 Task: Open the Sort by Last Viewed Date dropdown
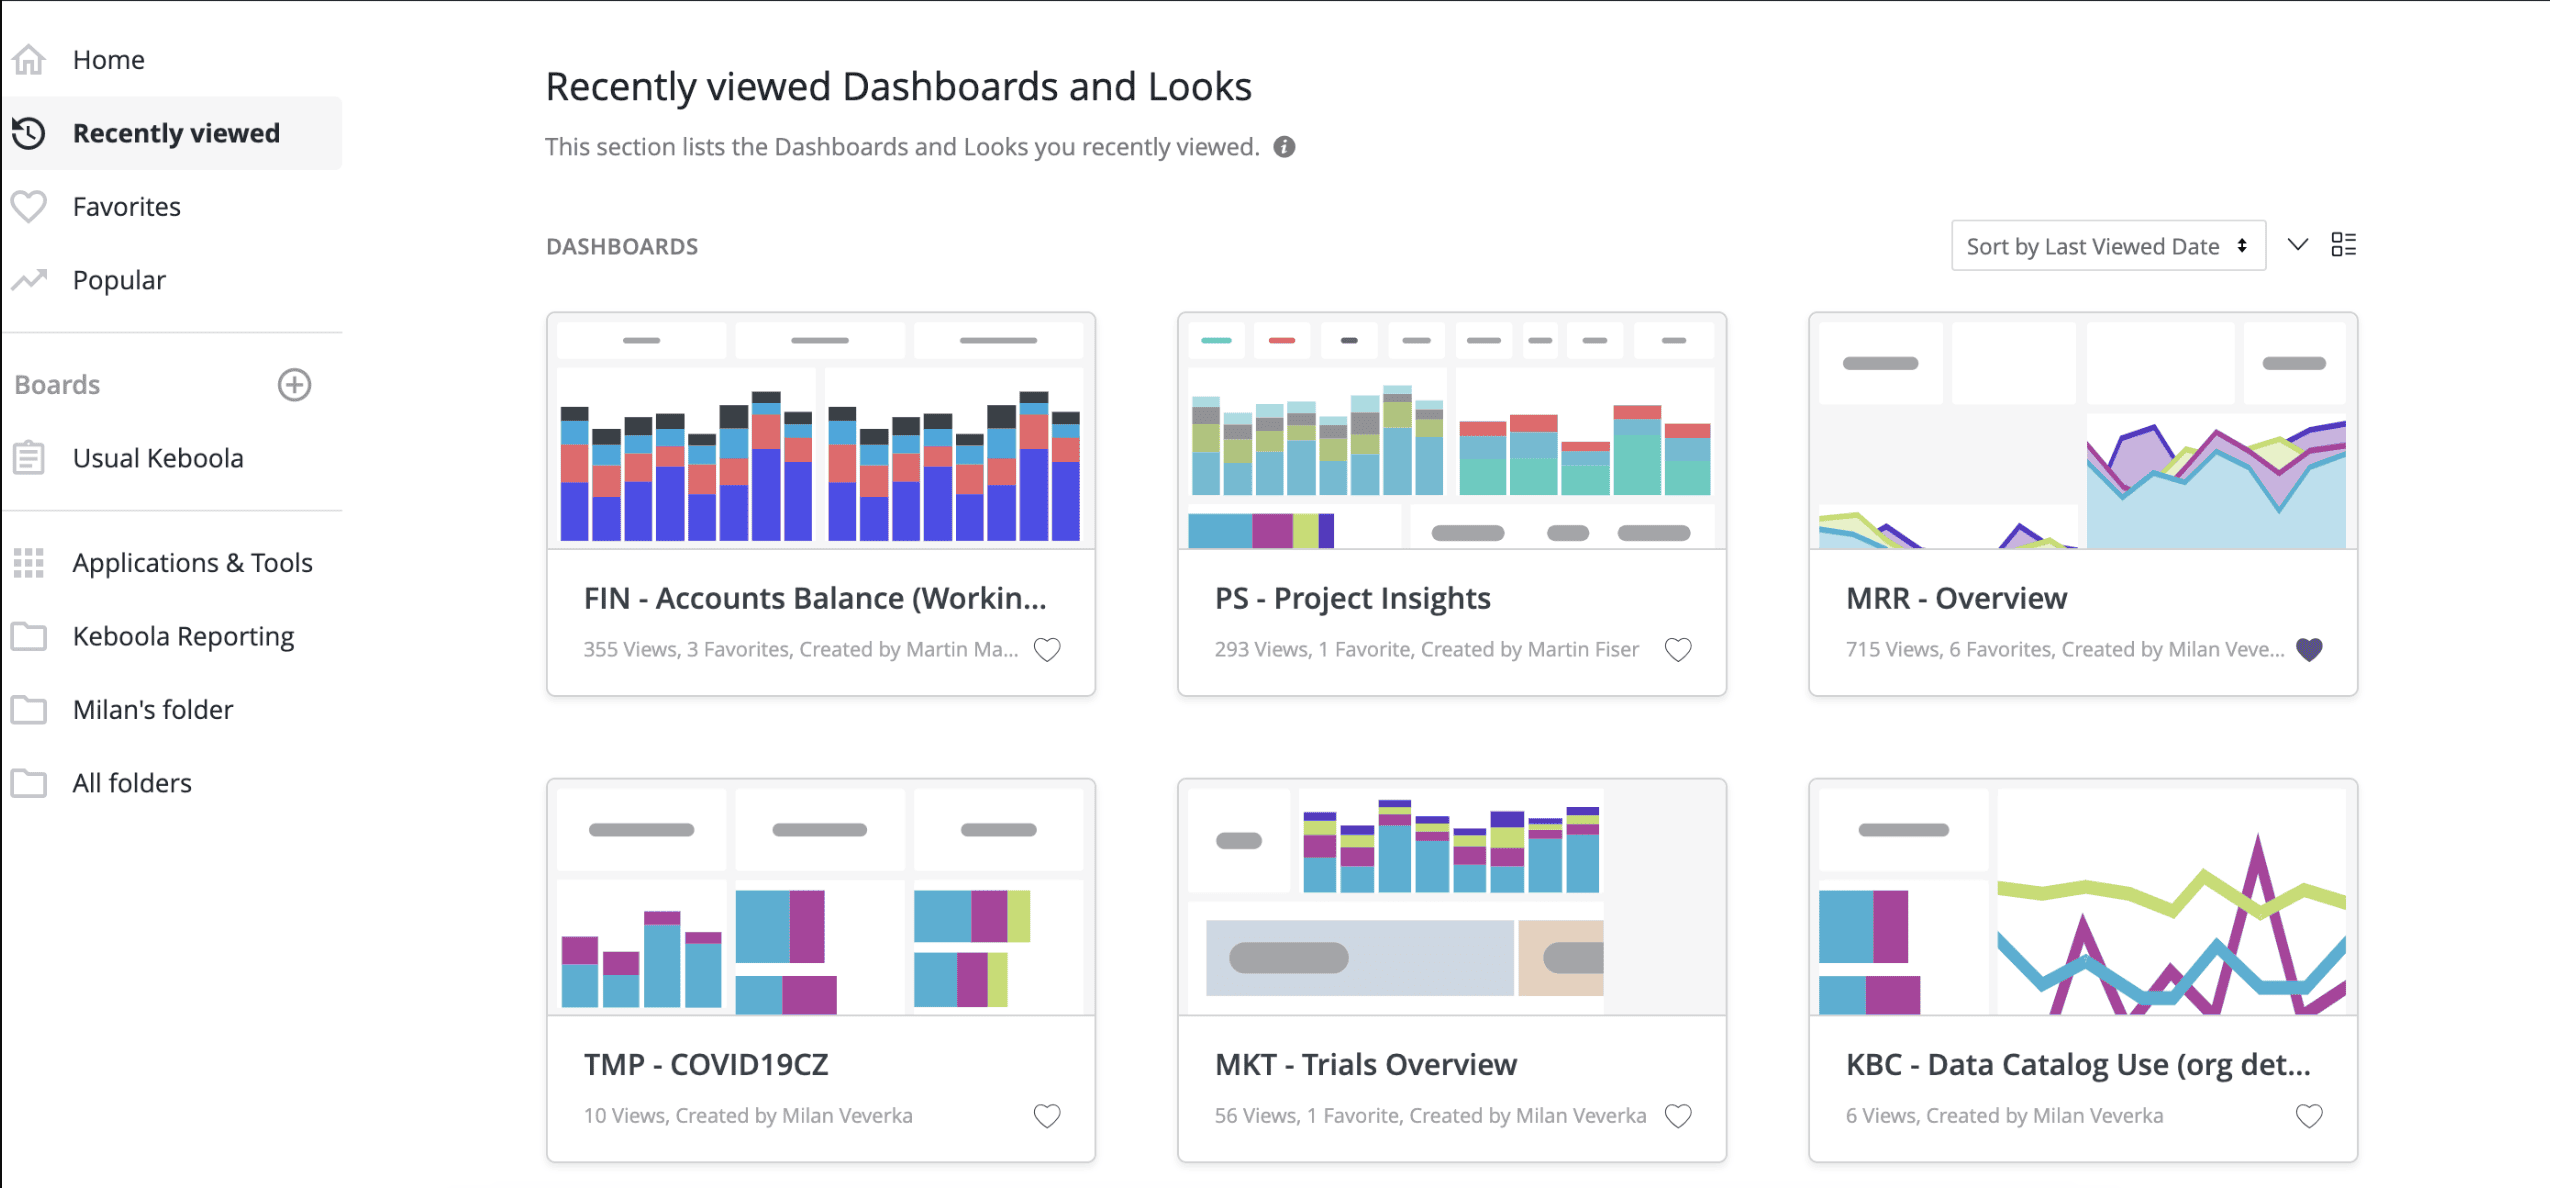(2107, 246)
